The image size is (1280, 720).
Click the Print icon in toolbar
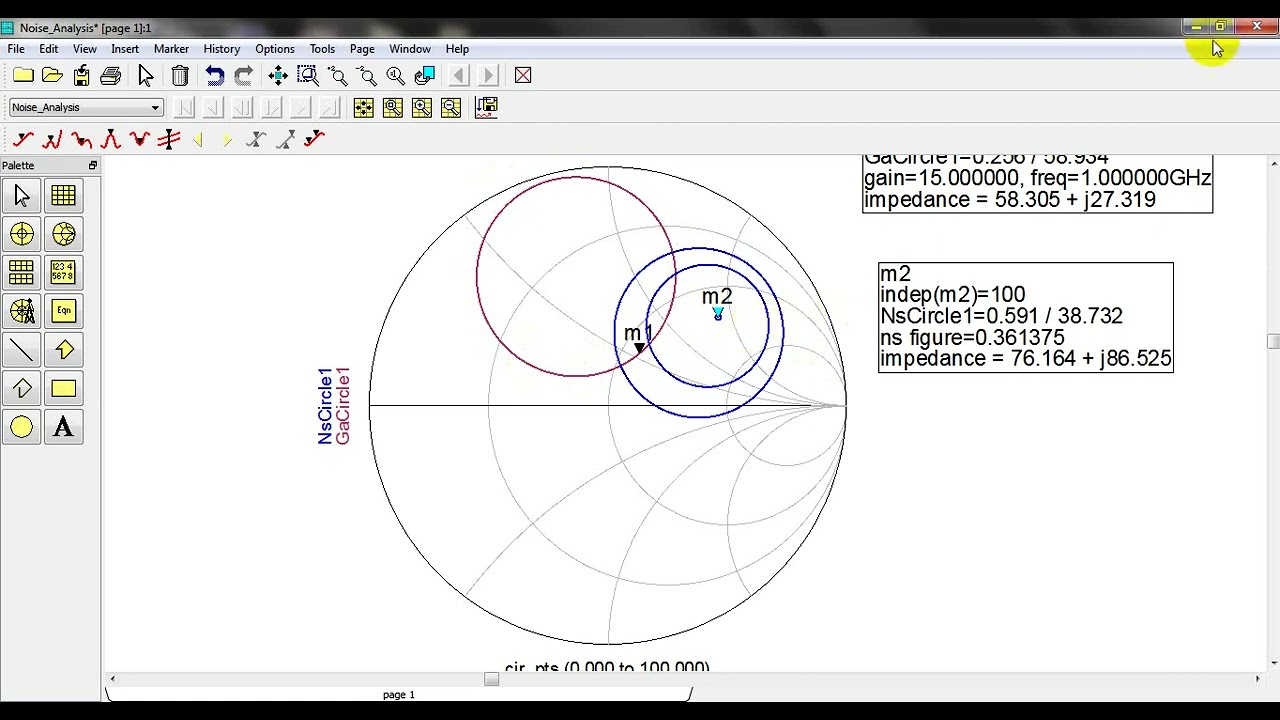[110, 76]
